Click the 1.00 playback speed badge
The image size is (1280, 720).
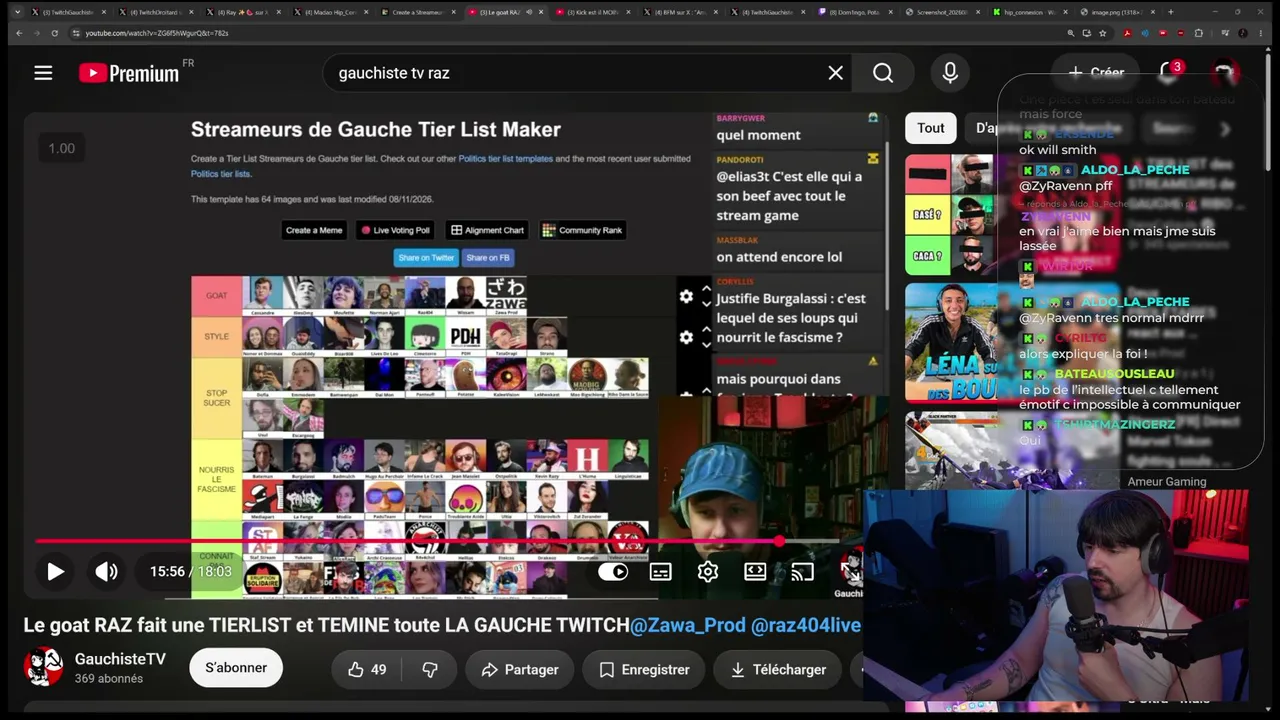(62, 148)
